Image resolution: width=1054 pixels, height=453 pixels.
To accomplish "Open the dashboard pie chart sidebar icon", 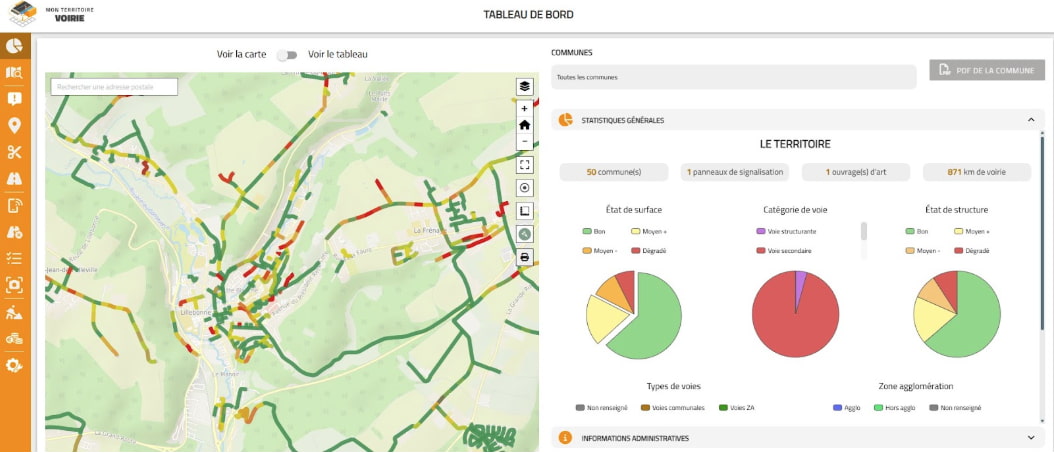I will (x=14, y=47).
